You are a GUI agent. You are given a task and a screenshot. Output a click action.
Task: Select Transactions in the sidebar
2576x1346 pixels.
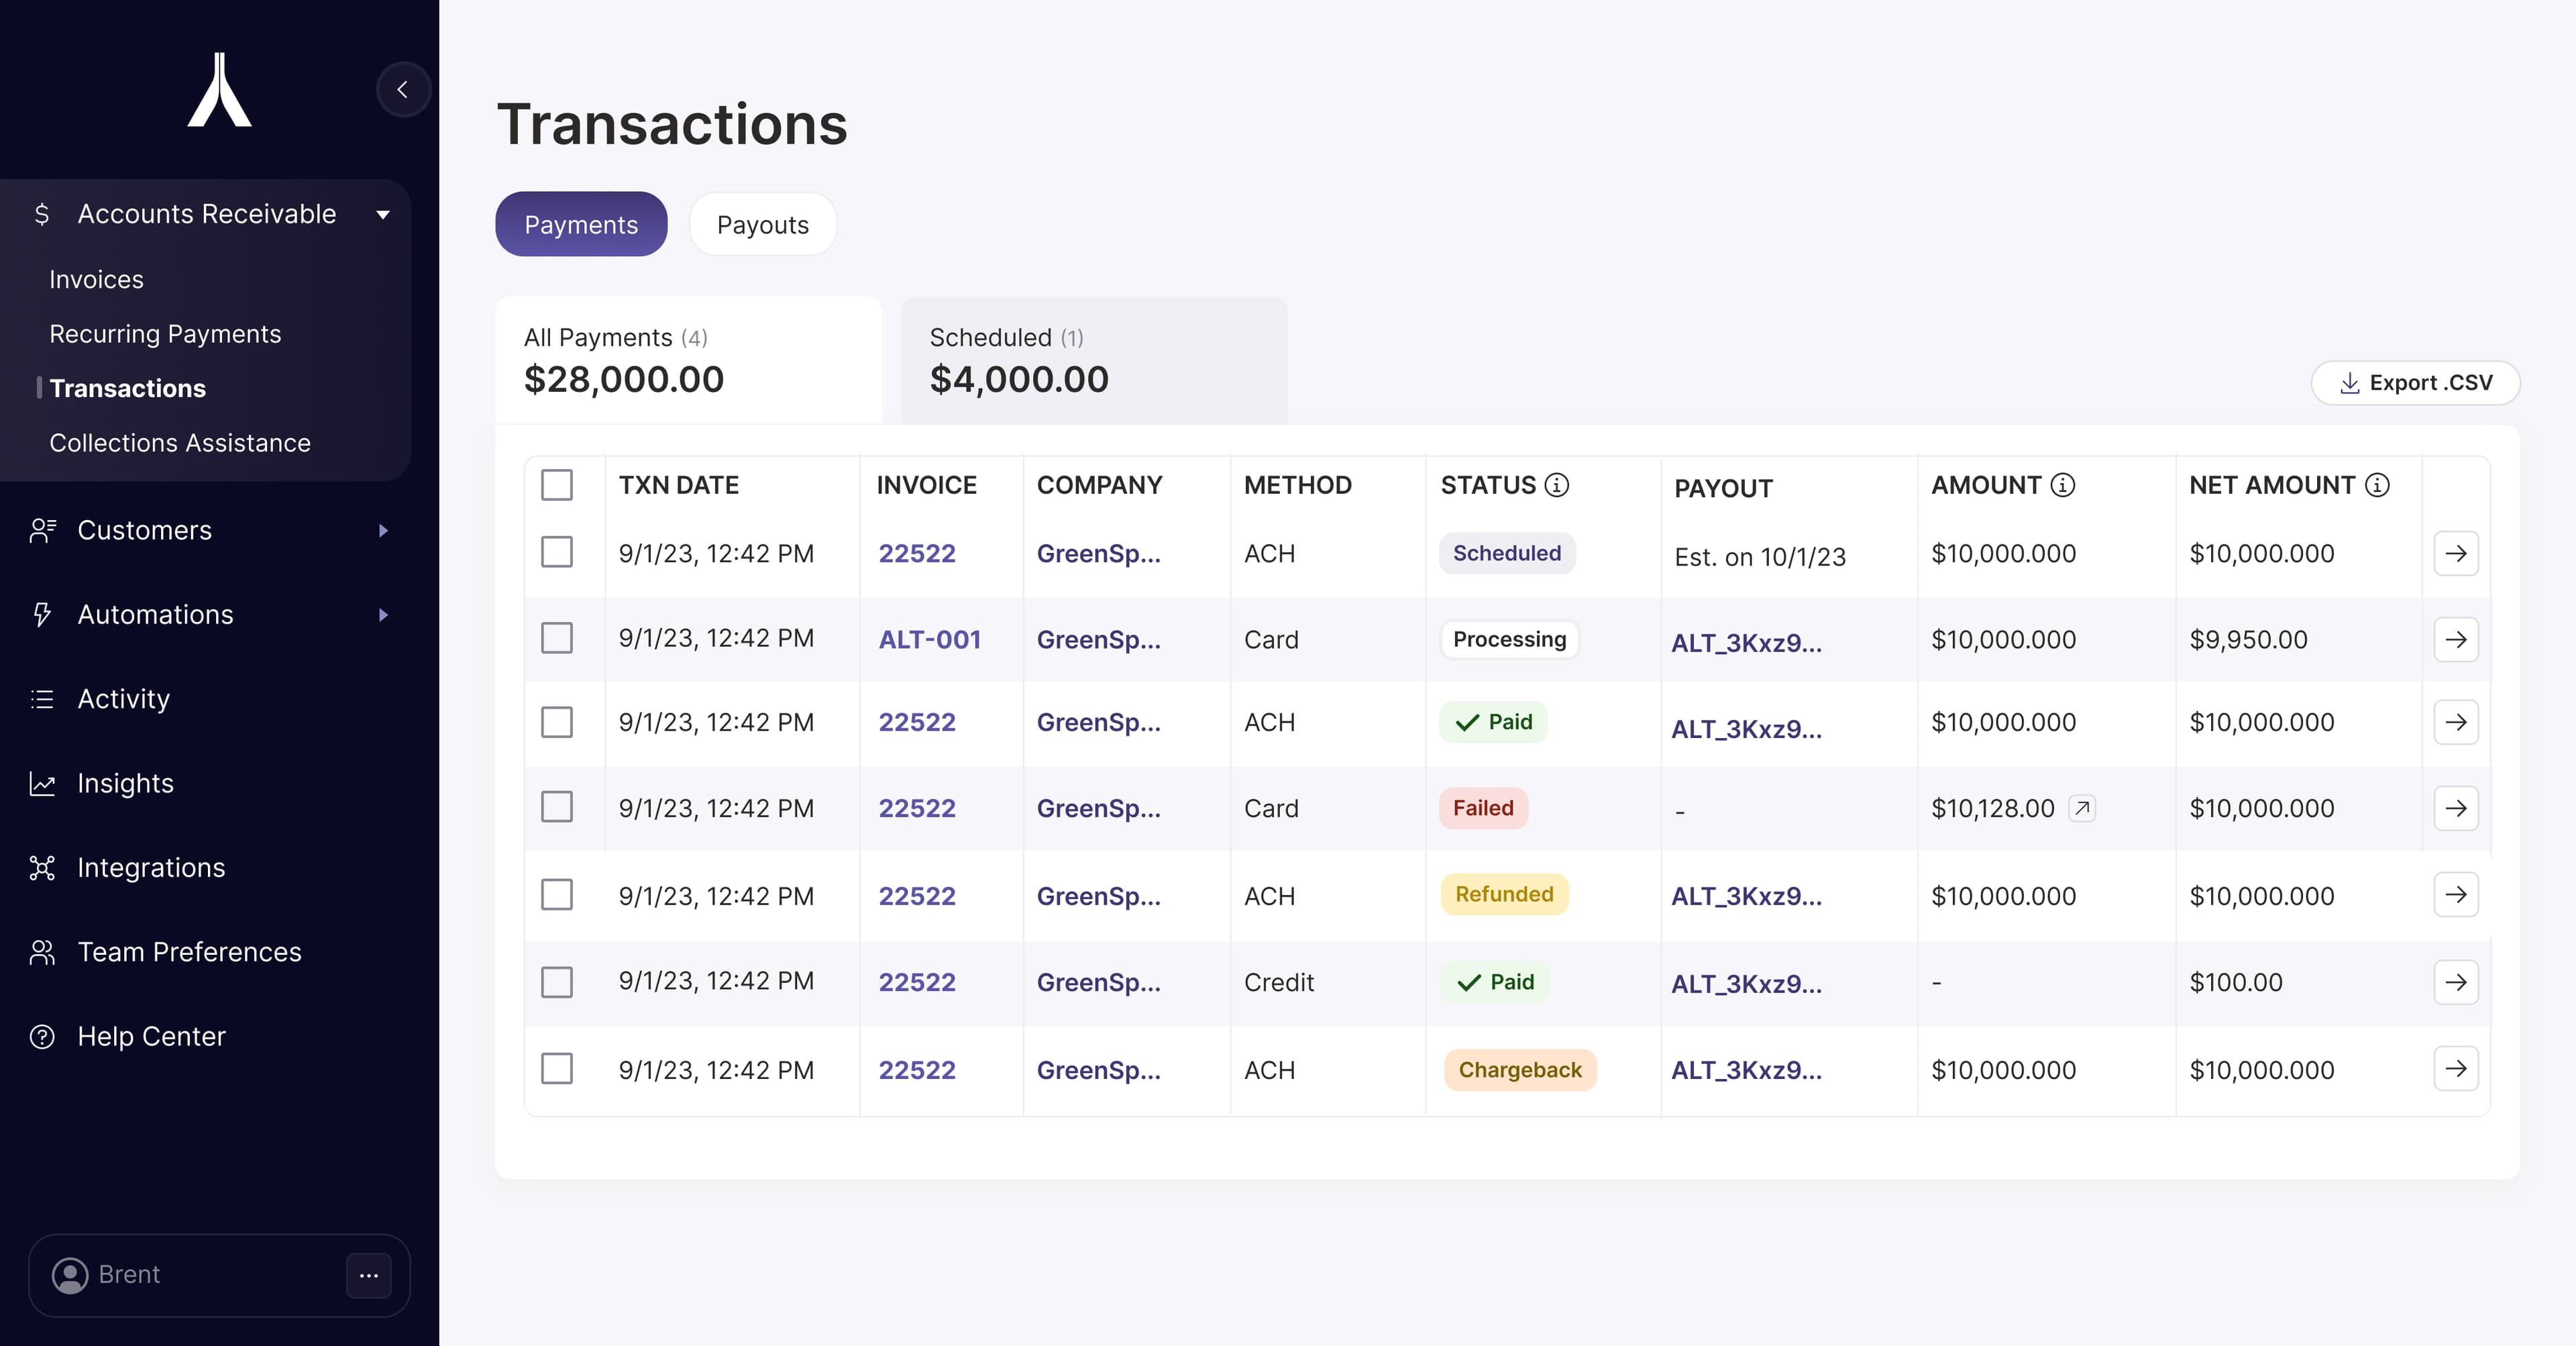coord(128,389)
